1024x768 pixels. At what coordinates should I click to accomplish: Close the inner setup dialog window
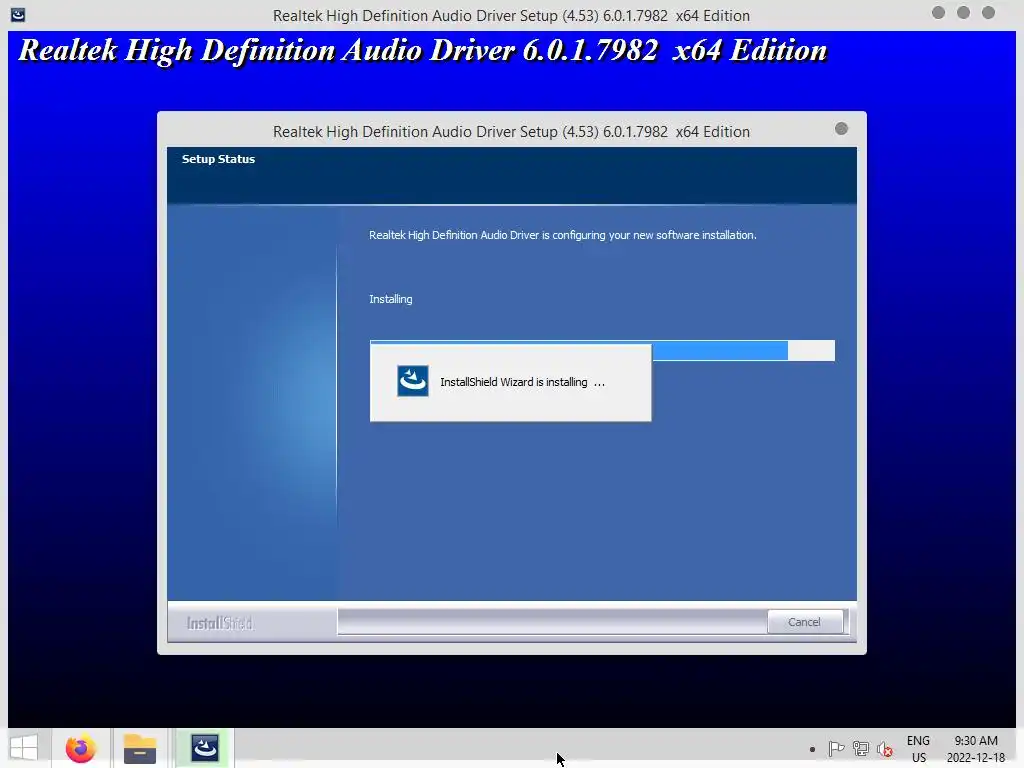841,129
